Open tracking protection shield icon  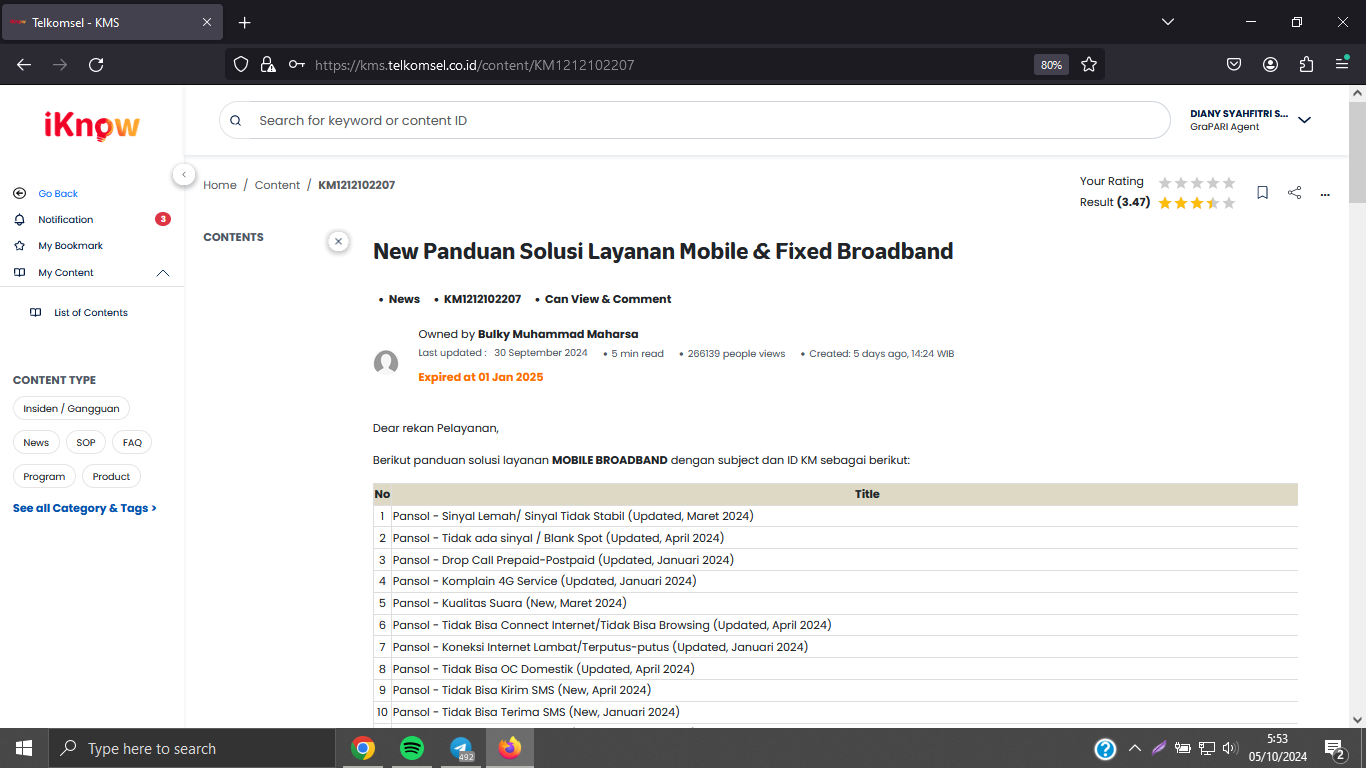point(240,65)
